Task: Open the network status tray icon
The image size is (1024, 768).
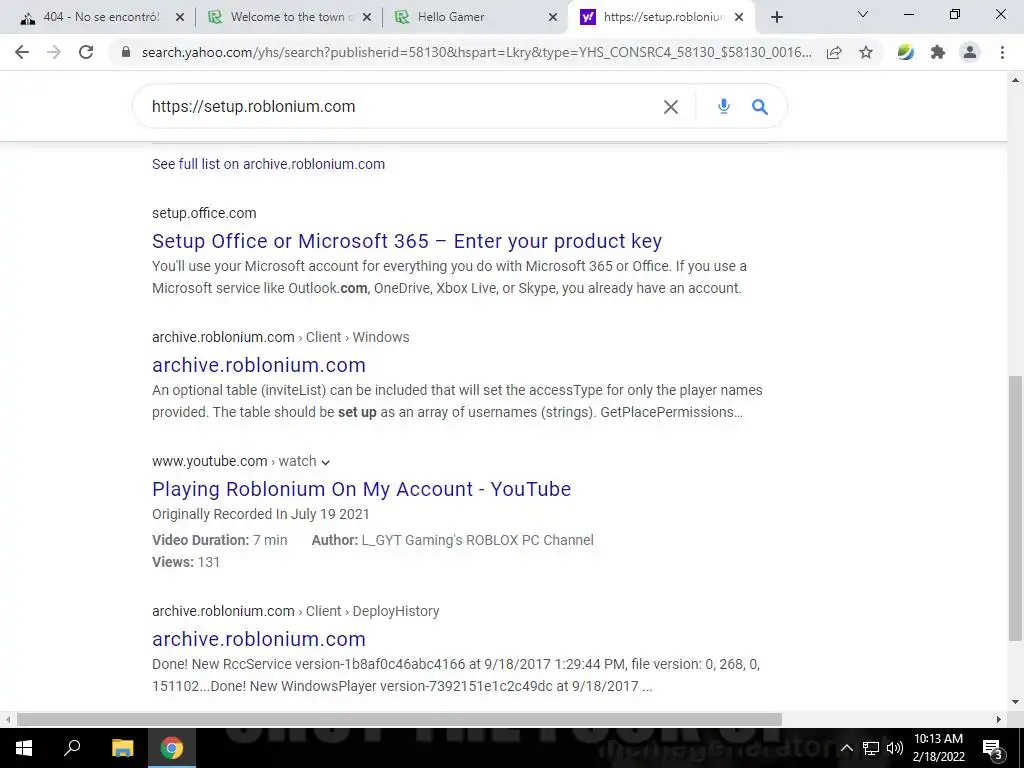Action: [x=871, y=748]
